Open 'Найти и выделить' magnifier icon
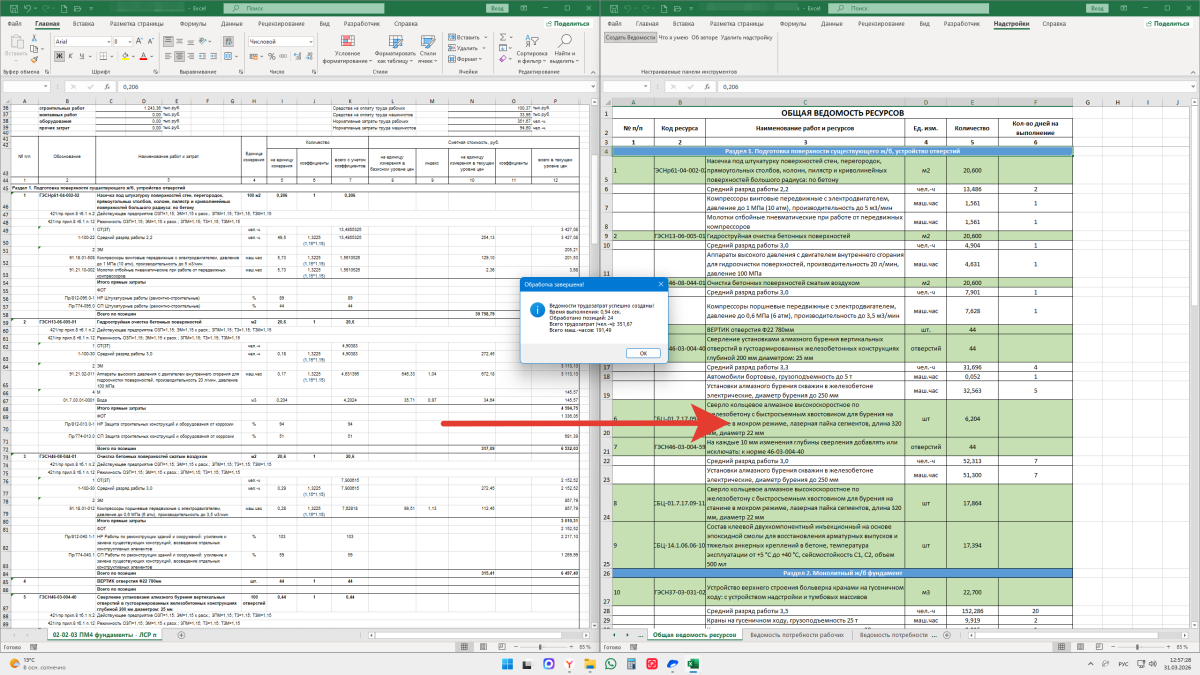This screenshot has width=1200, height=675. 564,41
